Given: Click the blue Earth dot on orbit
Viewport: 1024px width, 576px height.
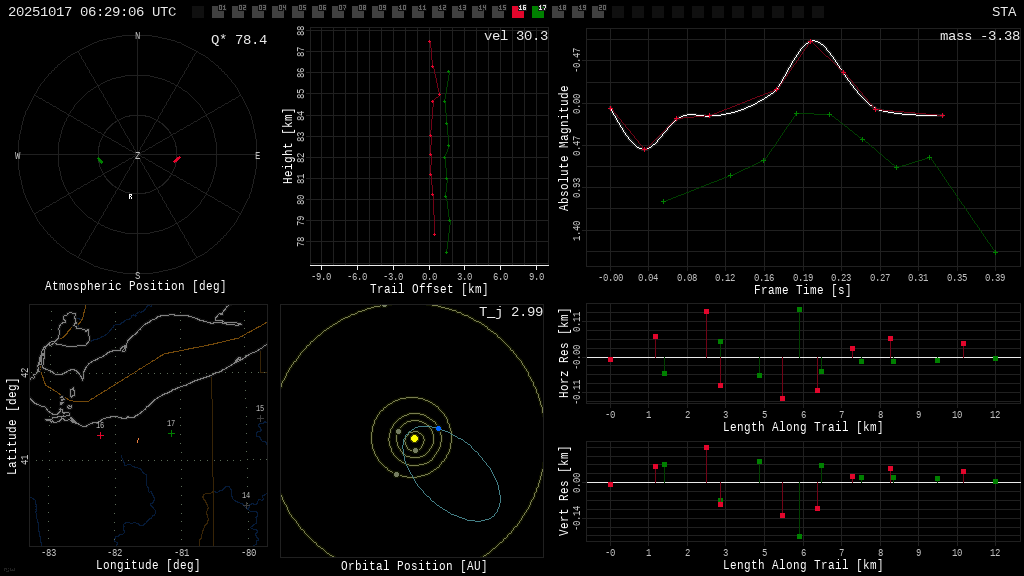Looking at the screenshot, I should coord(438,428).
